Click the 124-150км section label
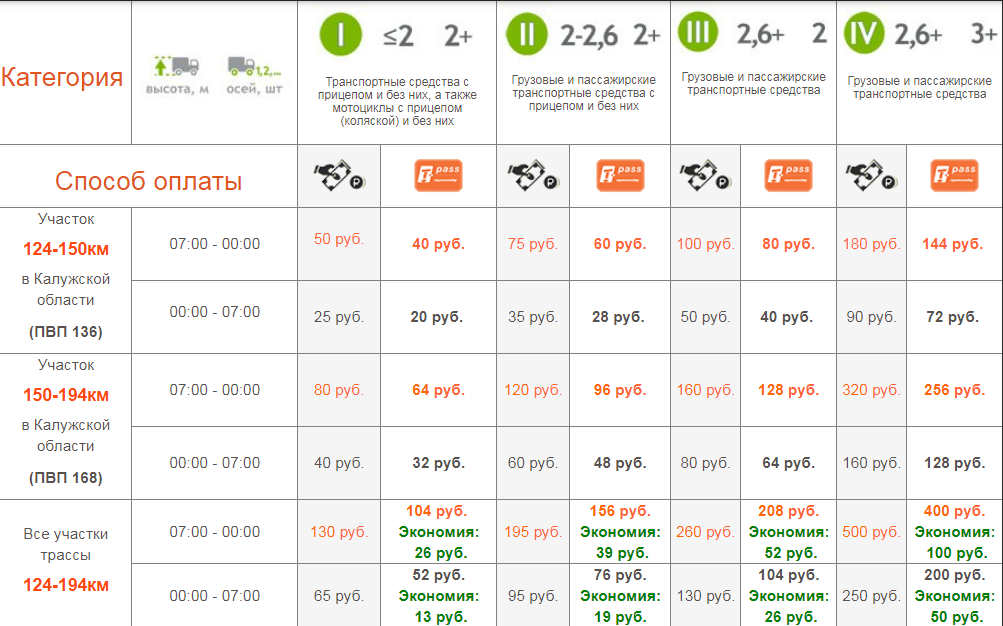This screenshot has width=1003, height=626. pyautogui.click(x=66, y=249)
